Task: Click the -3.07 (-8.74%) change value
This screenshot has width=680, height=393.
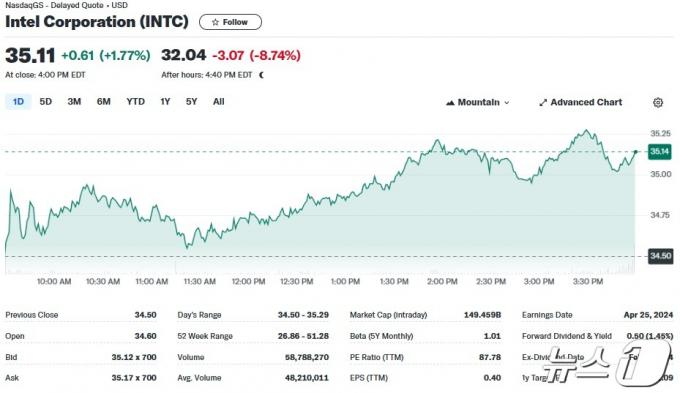Action: [x=256, y=56]
